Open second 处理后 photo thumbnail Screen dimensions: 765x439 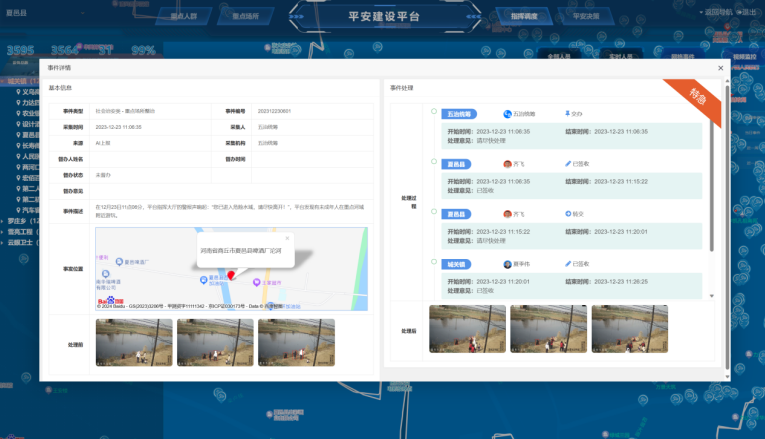pos(548,329)
